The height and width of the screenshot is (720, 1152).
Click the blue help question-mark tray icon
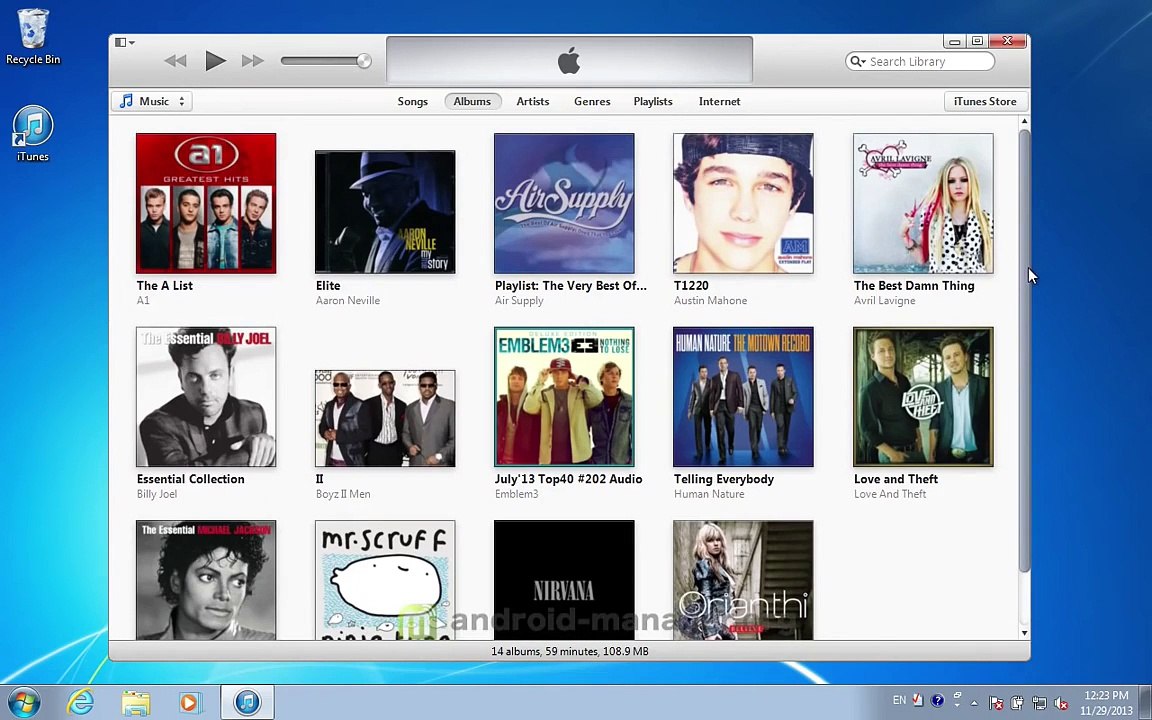[937, 700]
